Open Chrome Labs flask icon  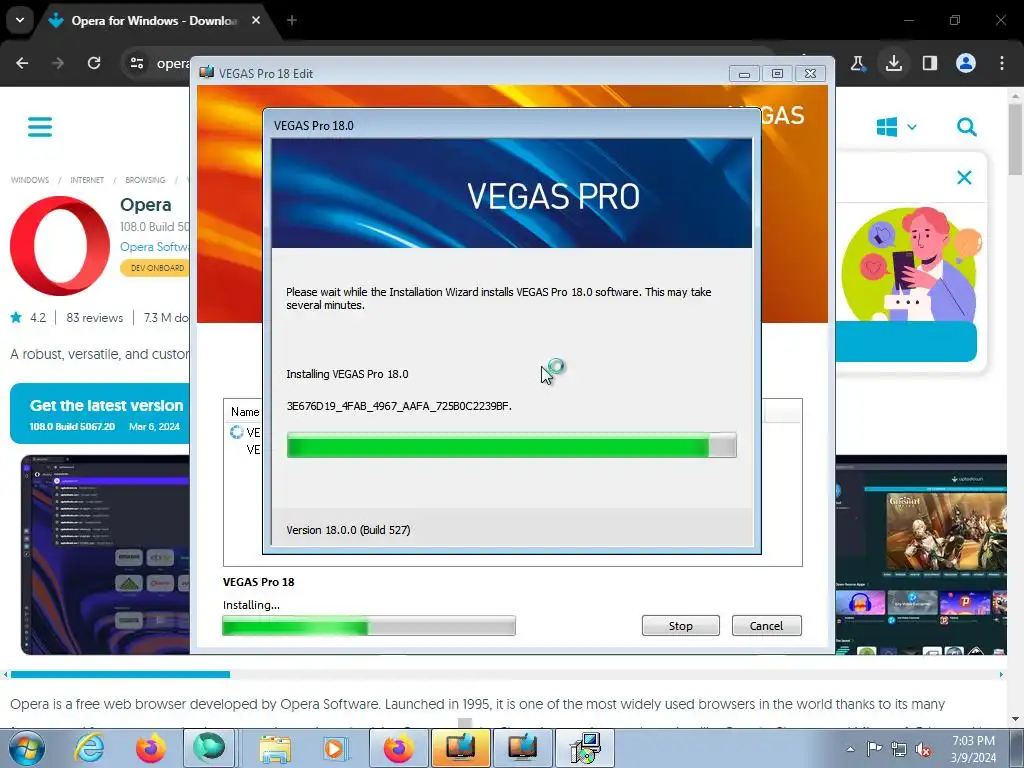click(857, 63)
